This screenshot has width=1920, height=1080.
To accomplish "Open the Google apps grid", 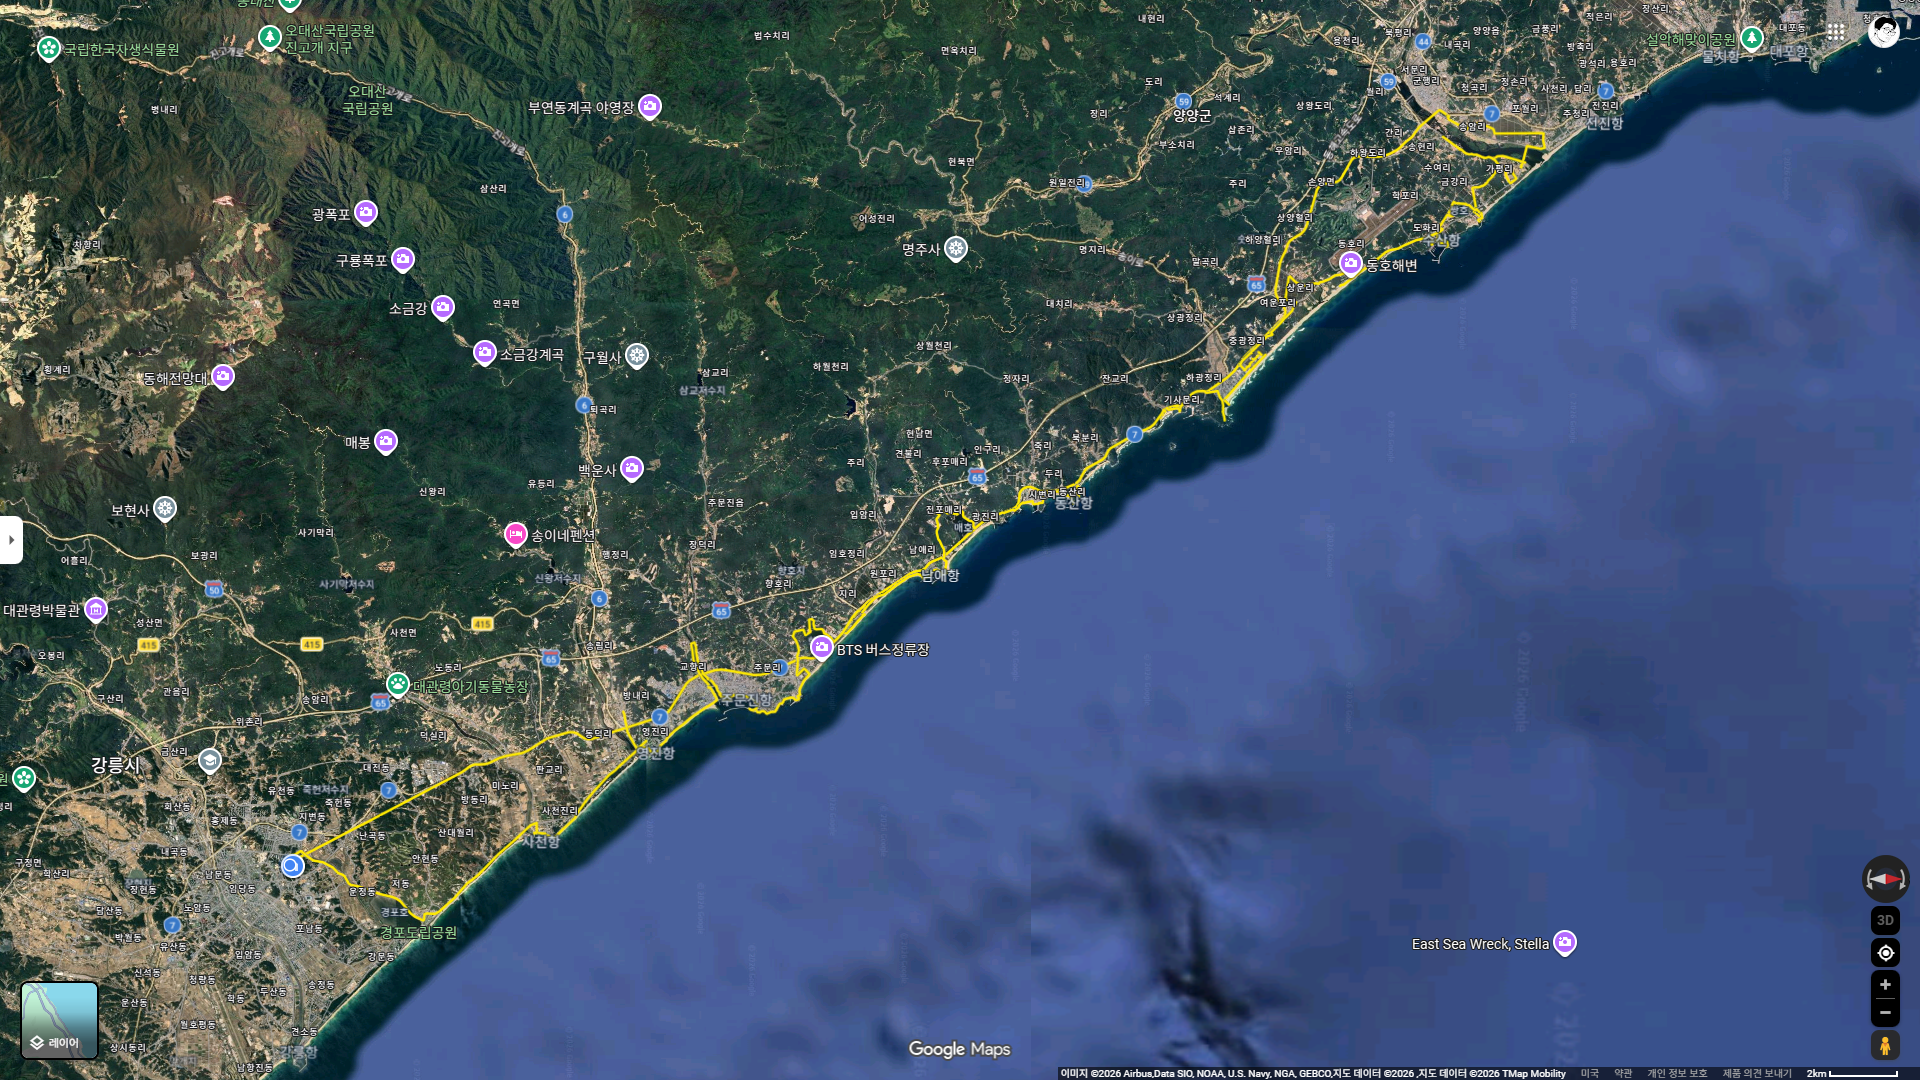I will pyautogui.click(x=1836, y=31).
